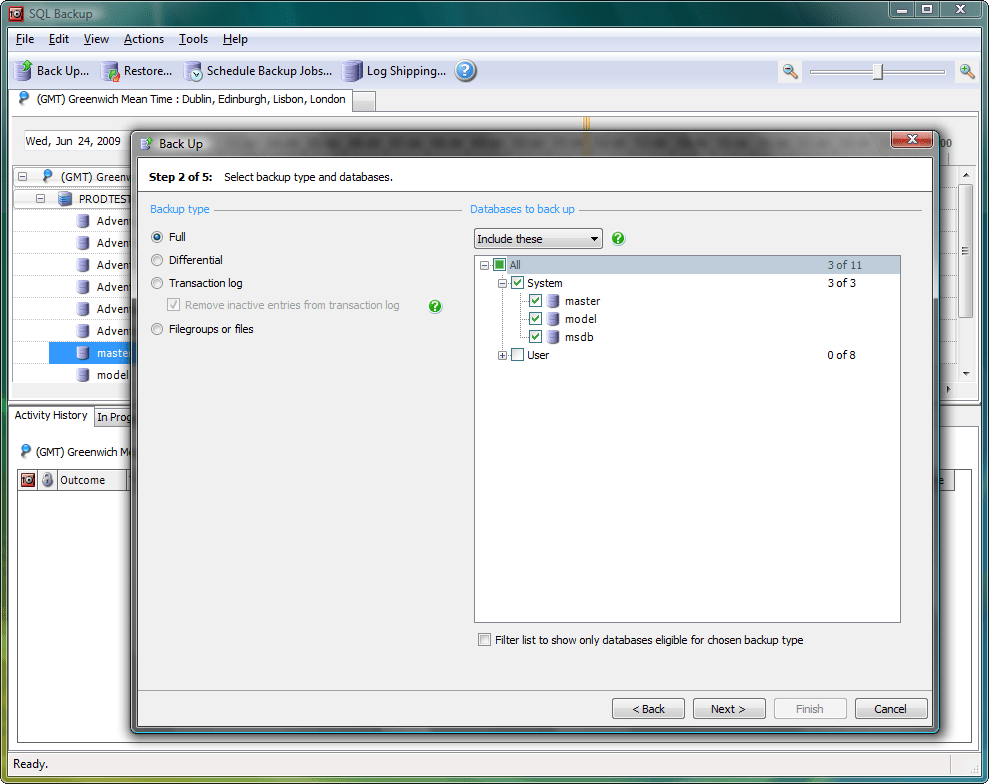Image resolution: width=989 pixels, height=784 pixels.
Task: Click the green help icon beside Include these
Action: 617,238
